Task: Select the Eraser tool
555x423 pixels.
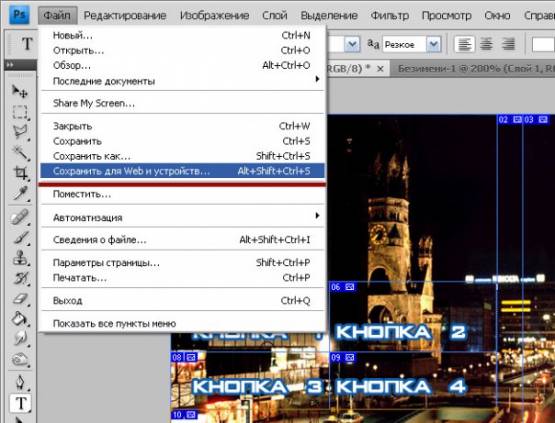Action: [x=20, y=298]
